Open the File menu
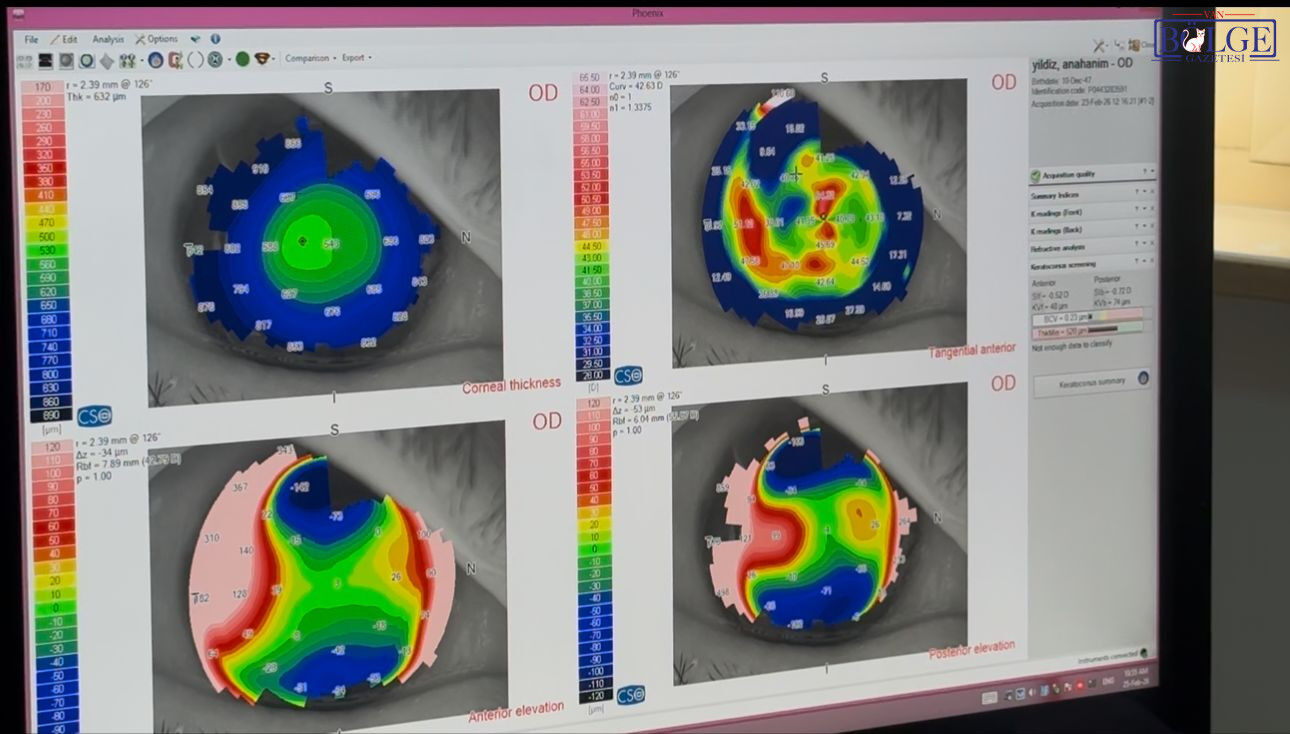 (31, 40)
